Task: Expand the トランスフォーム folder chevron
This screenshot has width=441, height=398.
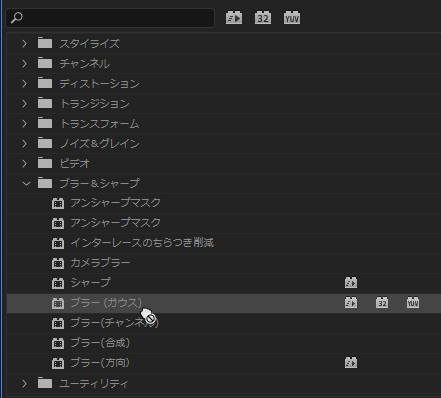Action: [x=24, y=123]
